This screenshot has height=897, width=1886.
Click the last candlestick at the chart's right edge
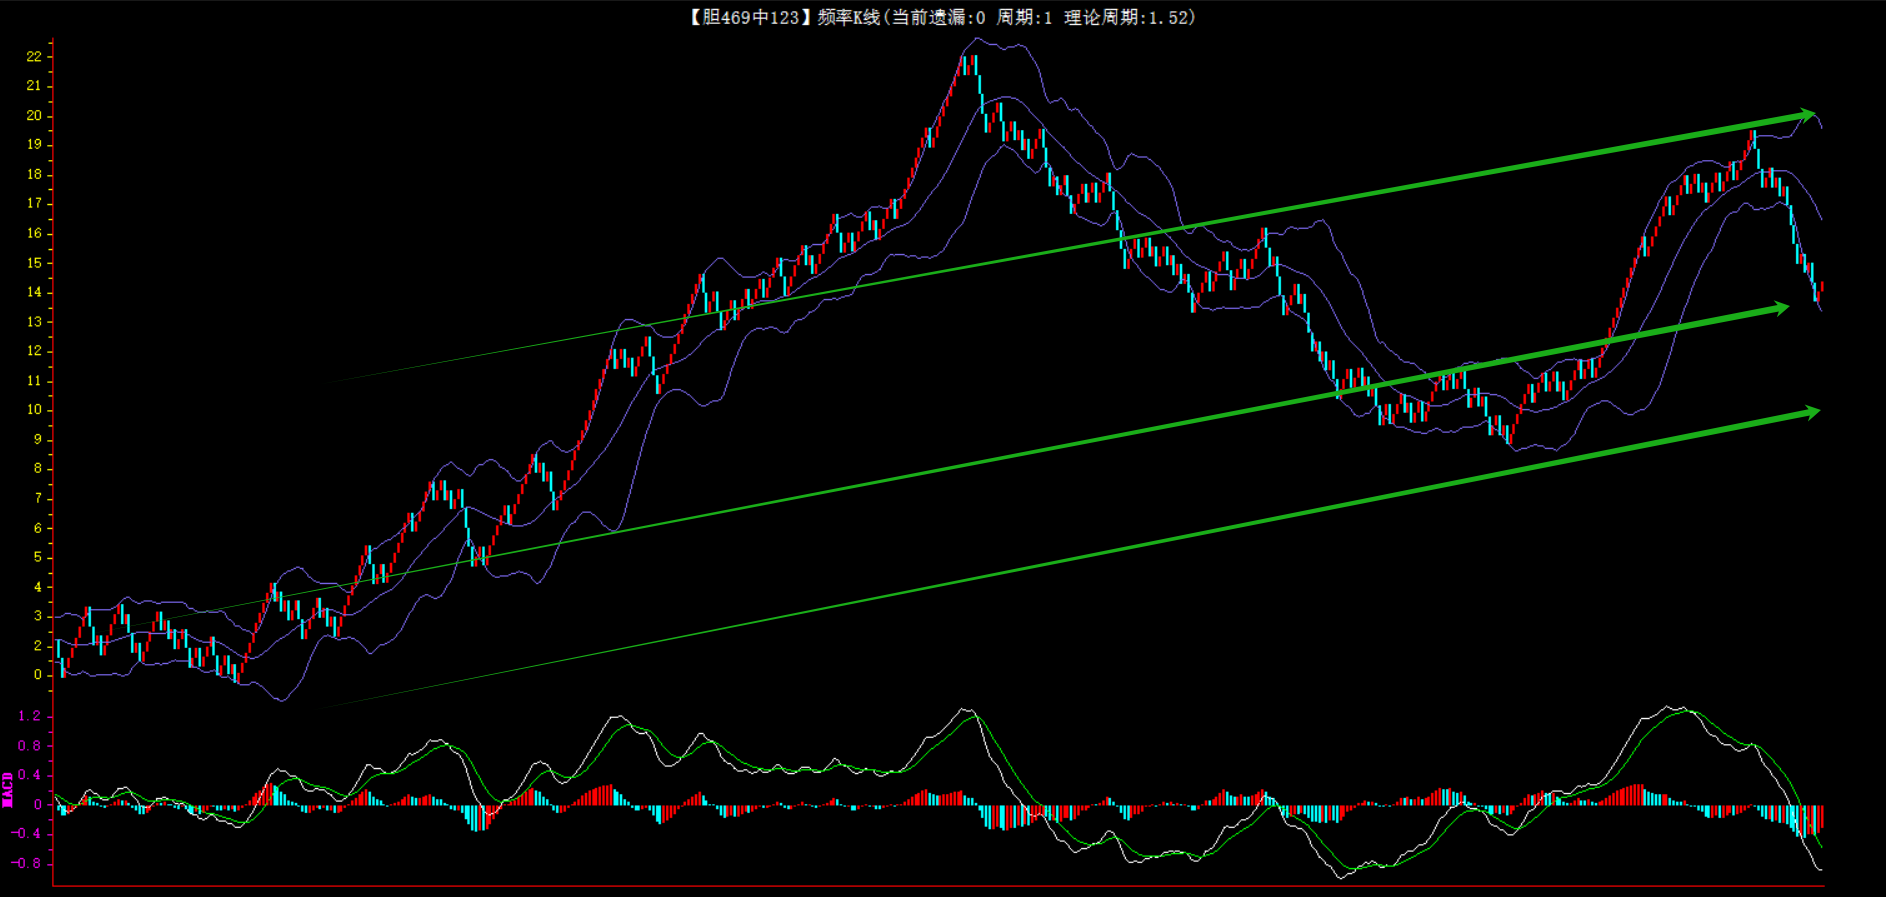(x=1821, y=288)
